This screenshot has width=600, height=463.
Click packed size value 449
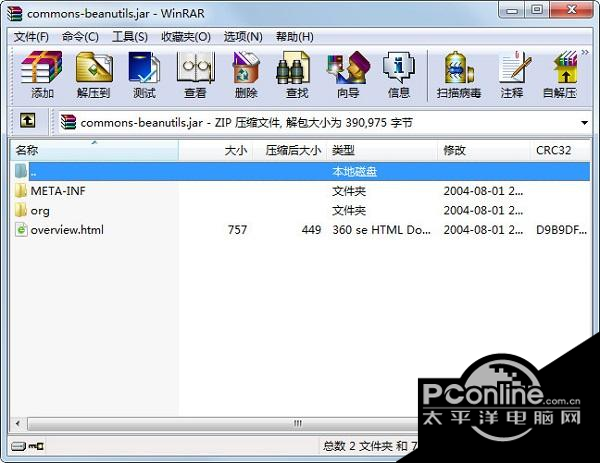pyautogui.click(x=311, y=230)
